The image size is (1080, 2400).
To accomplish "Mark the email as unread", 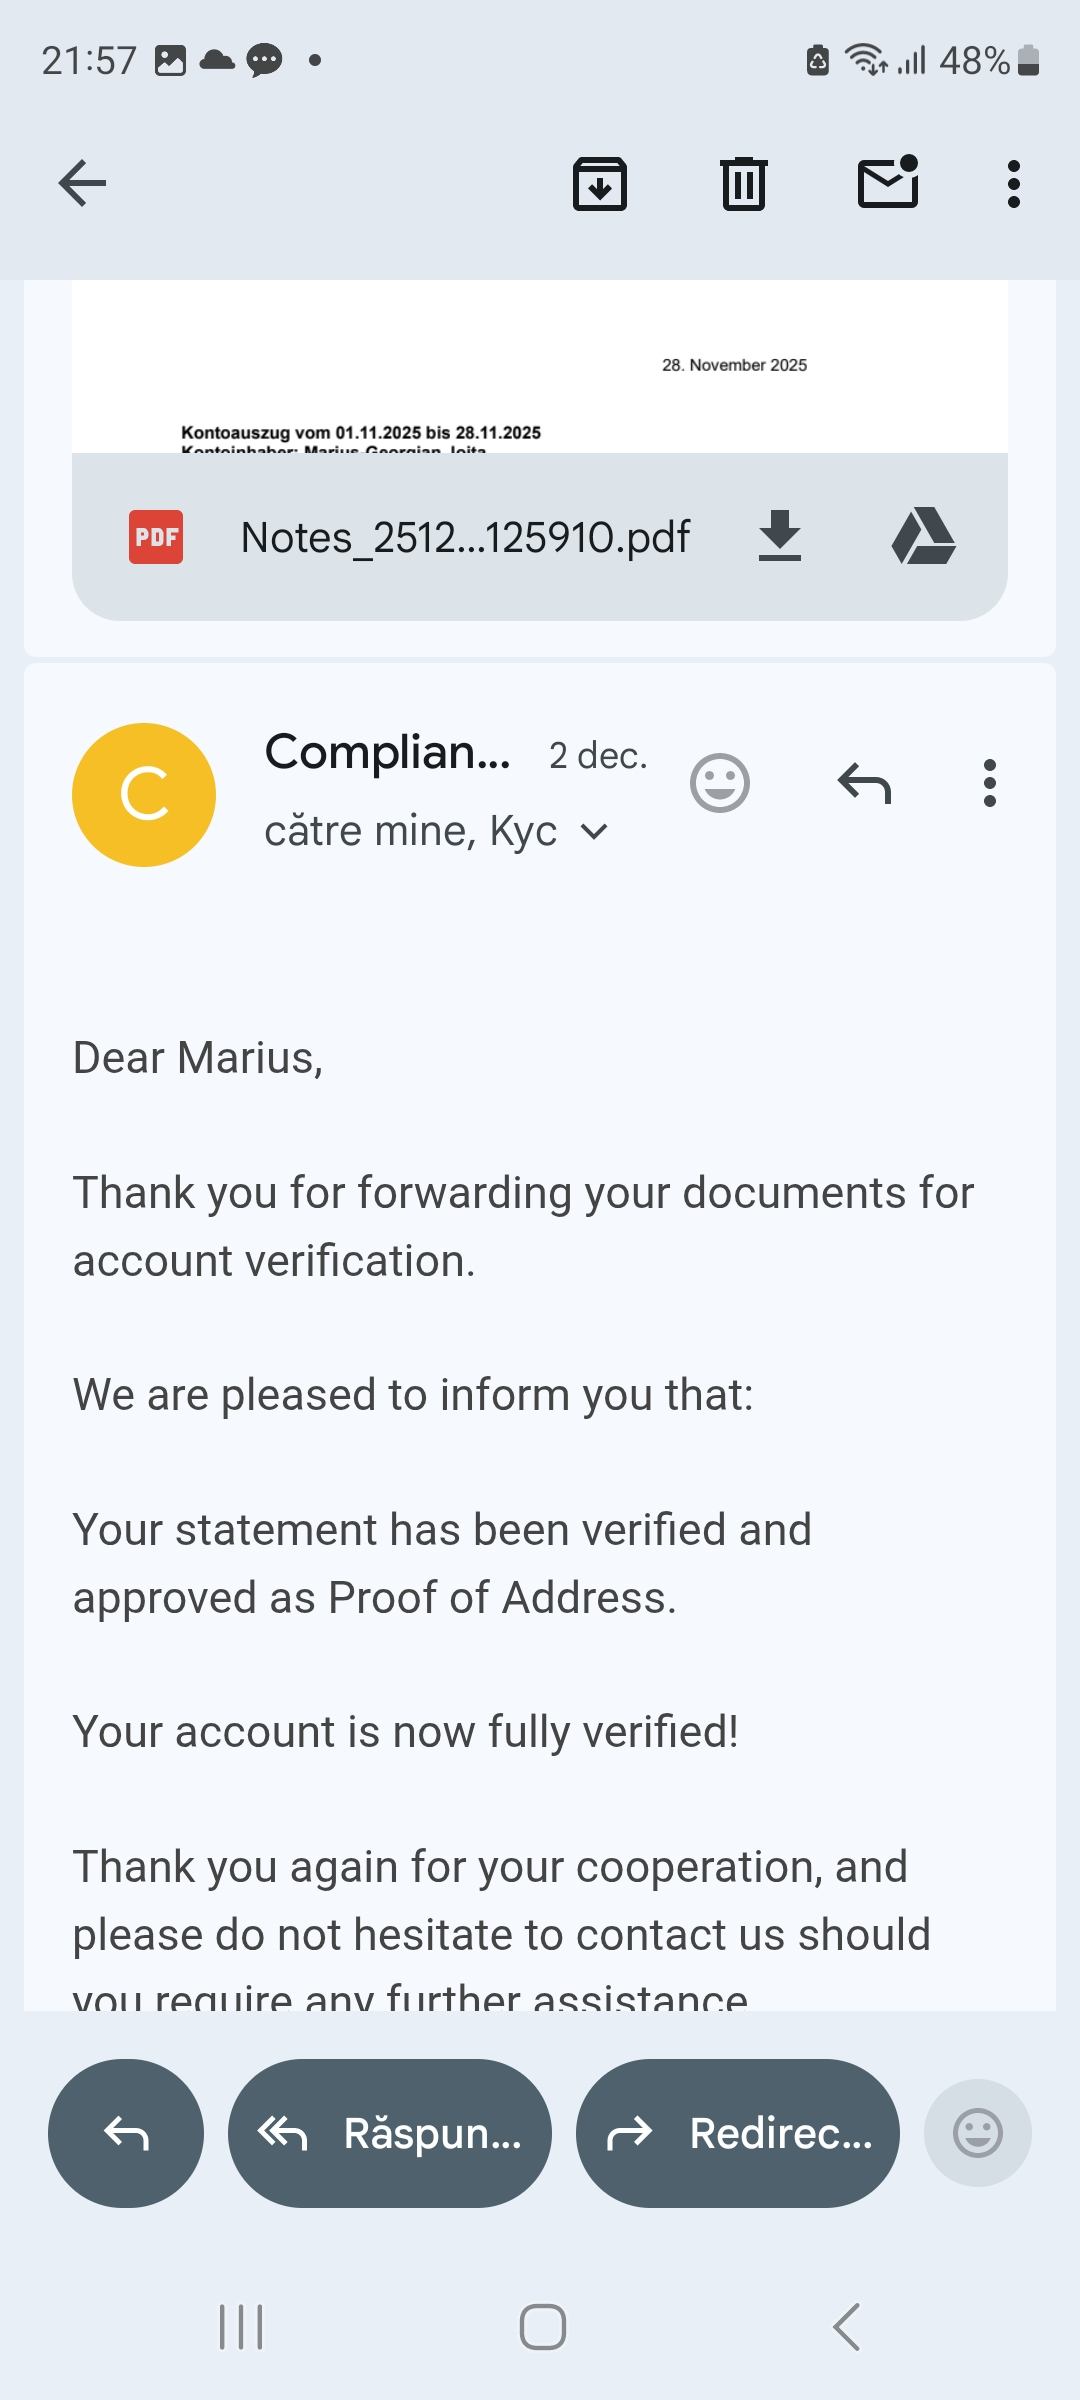I will 888,182.
